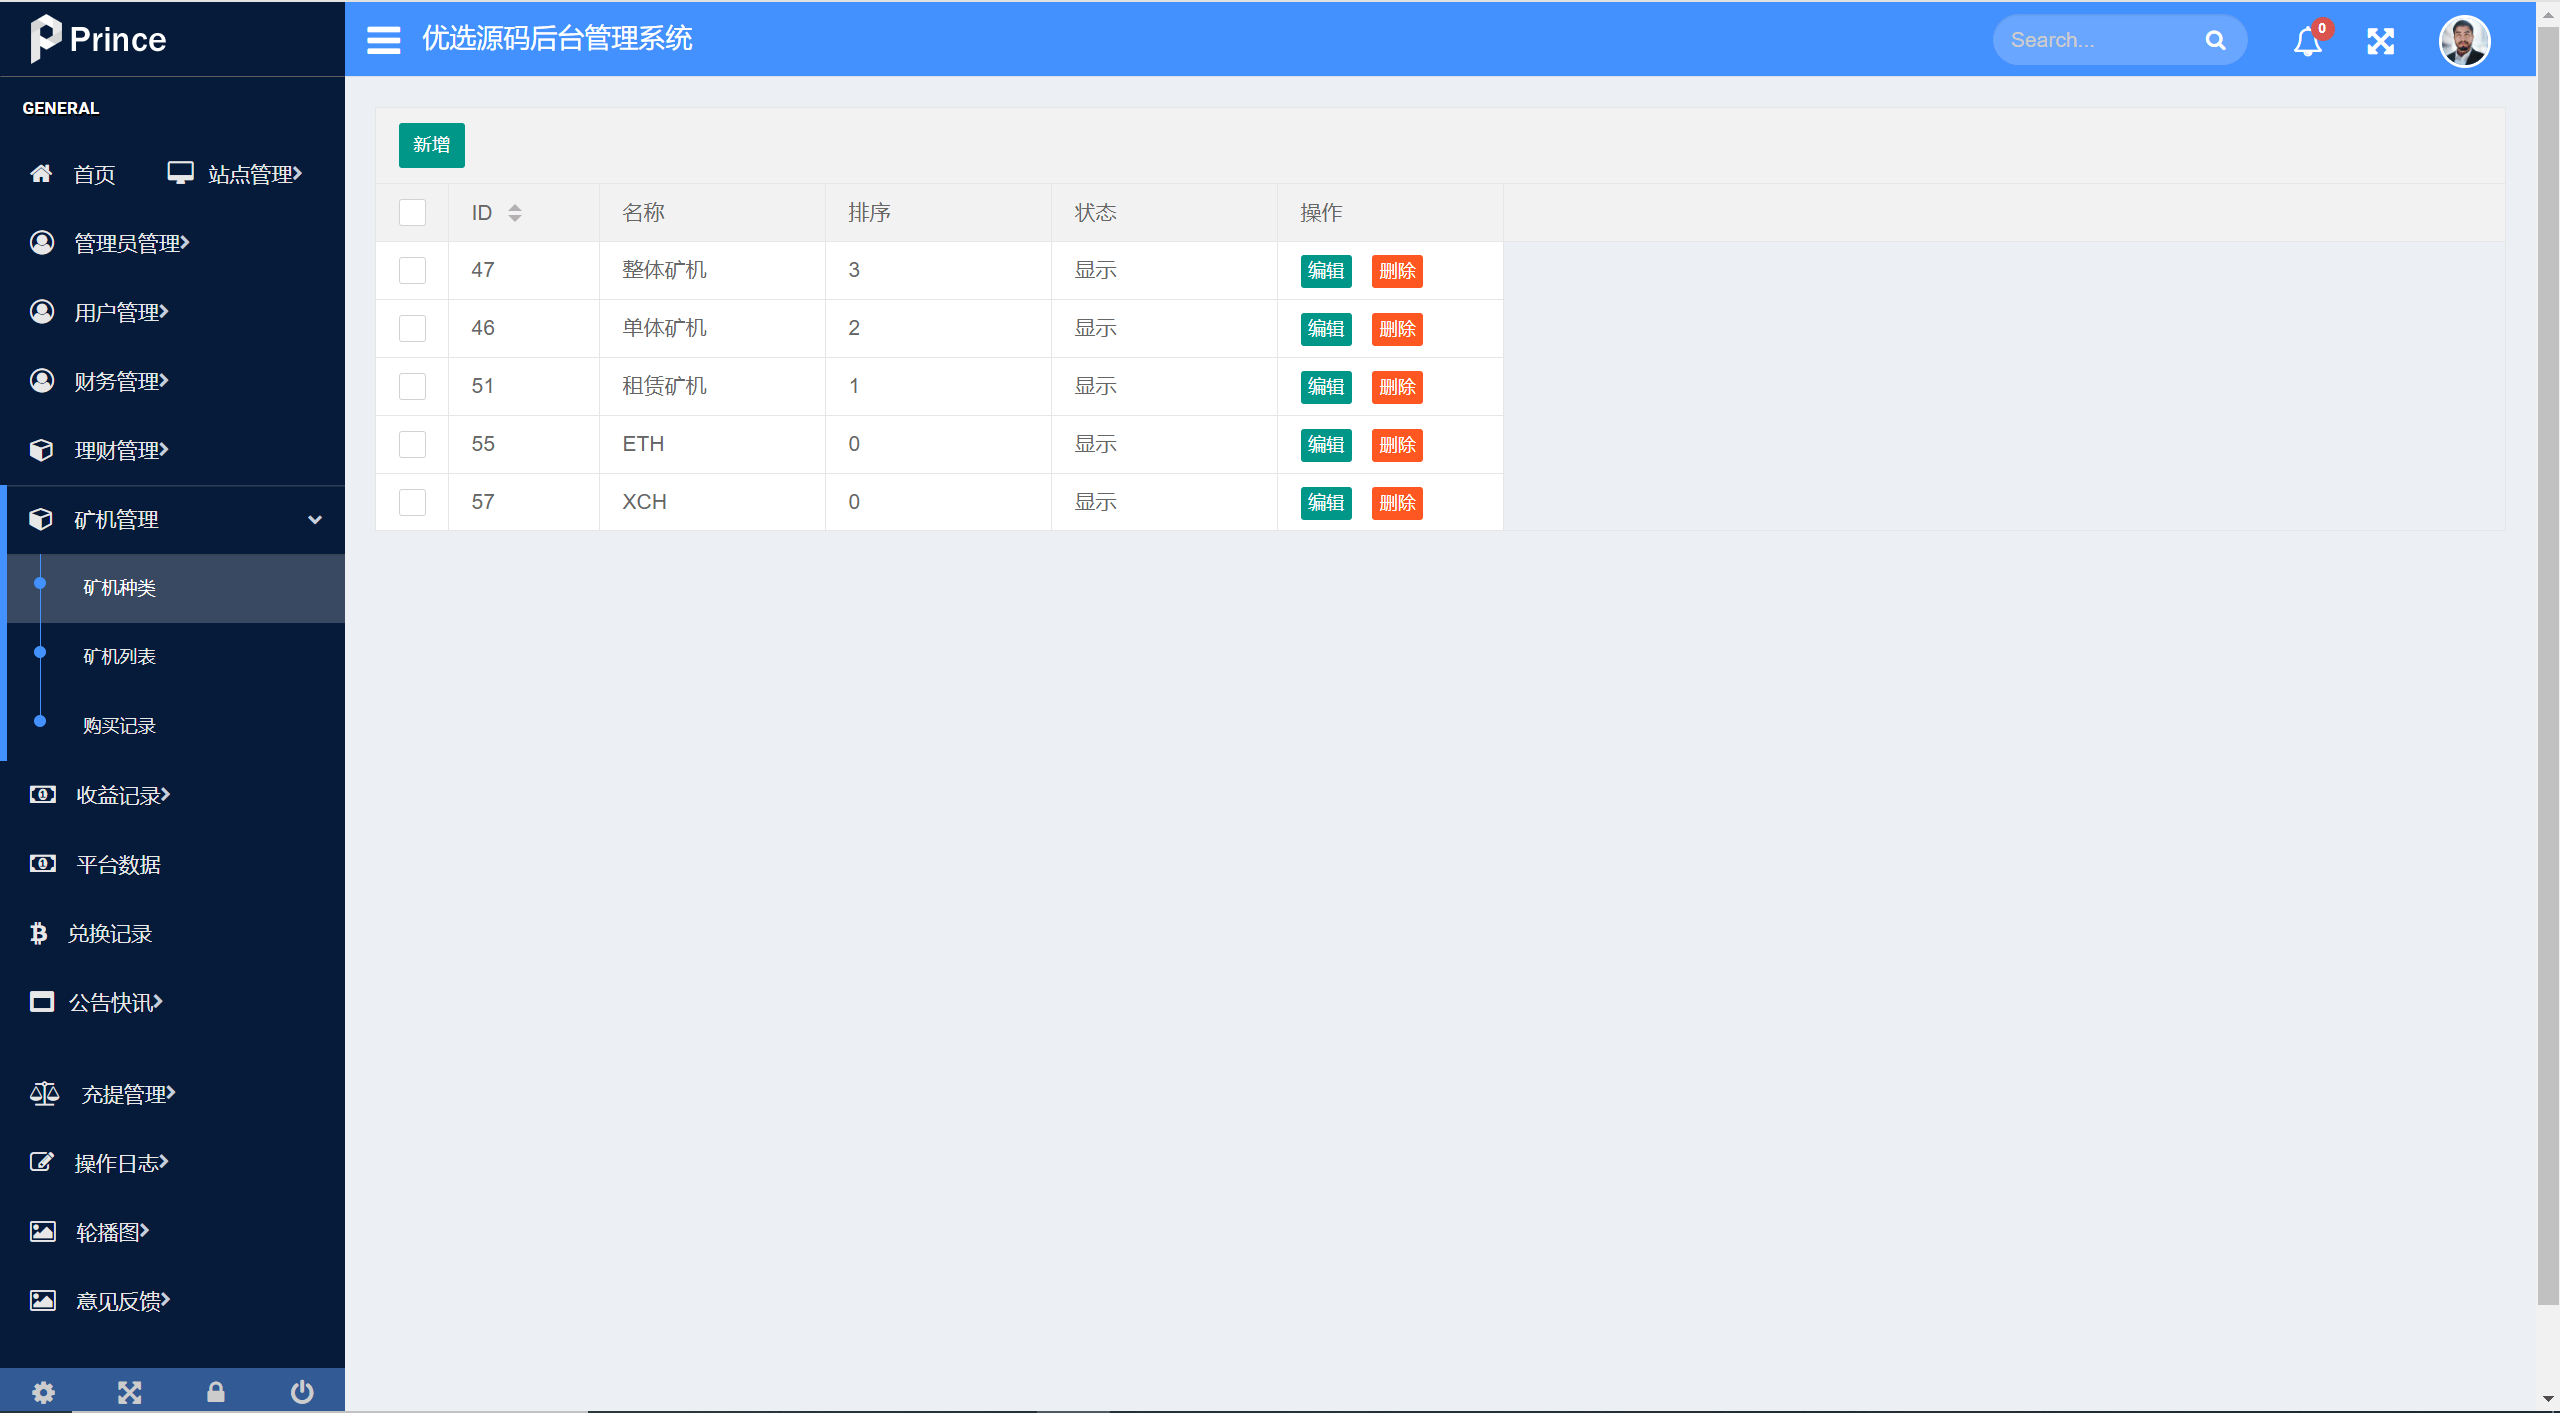Sort the table by ID column arrows
The width and height of the screenshot is (2560, 1413).
(514, 212)
